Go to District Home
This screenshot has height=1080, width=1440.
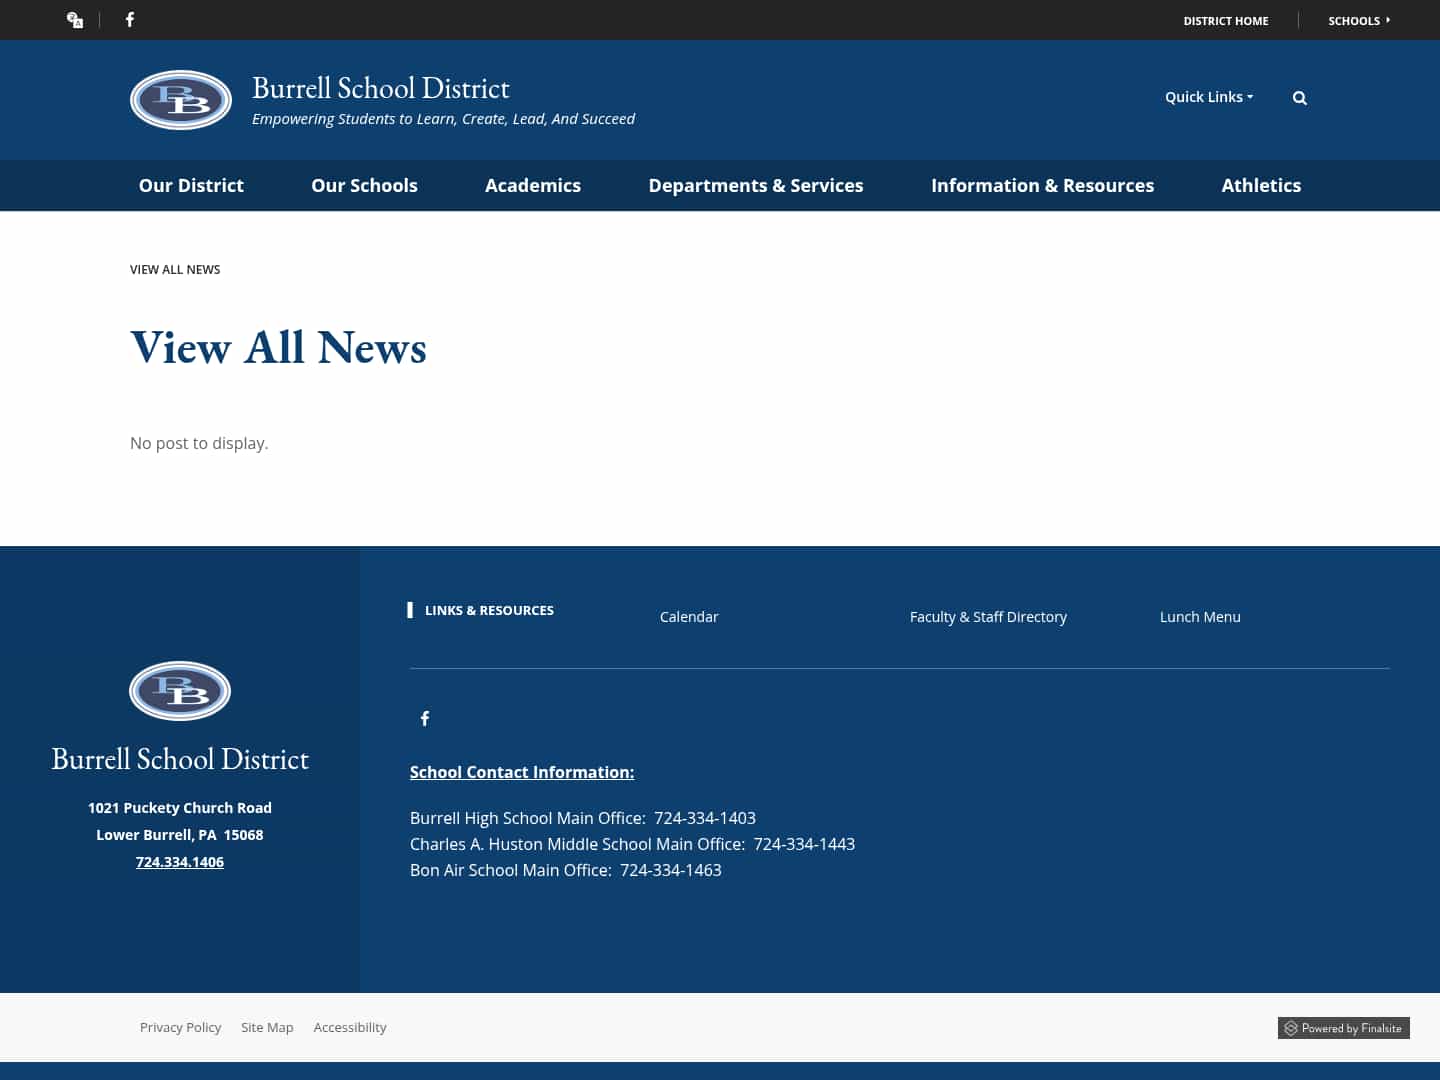click(1226, 21)
